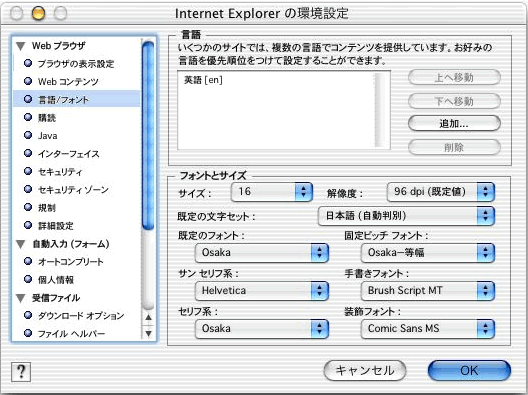
Task: Open the セキュリティ ゾーン pane
Action: click(76, 190)
